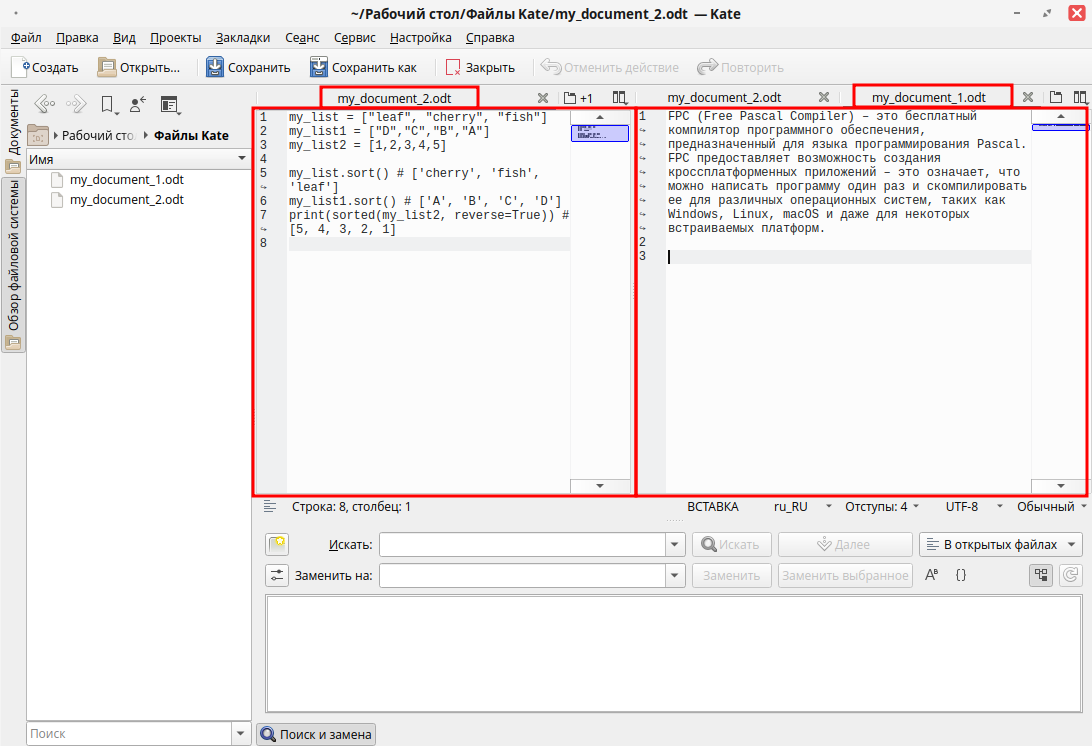The width and height of the screenshot is (1092, 746).
Task: Switch to my_document_1.odt tab in right pane
Action: [x=929, y=98]
